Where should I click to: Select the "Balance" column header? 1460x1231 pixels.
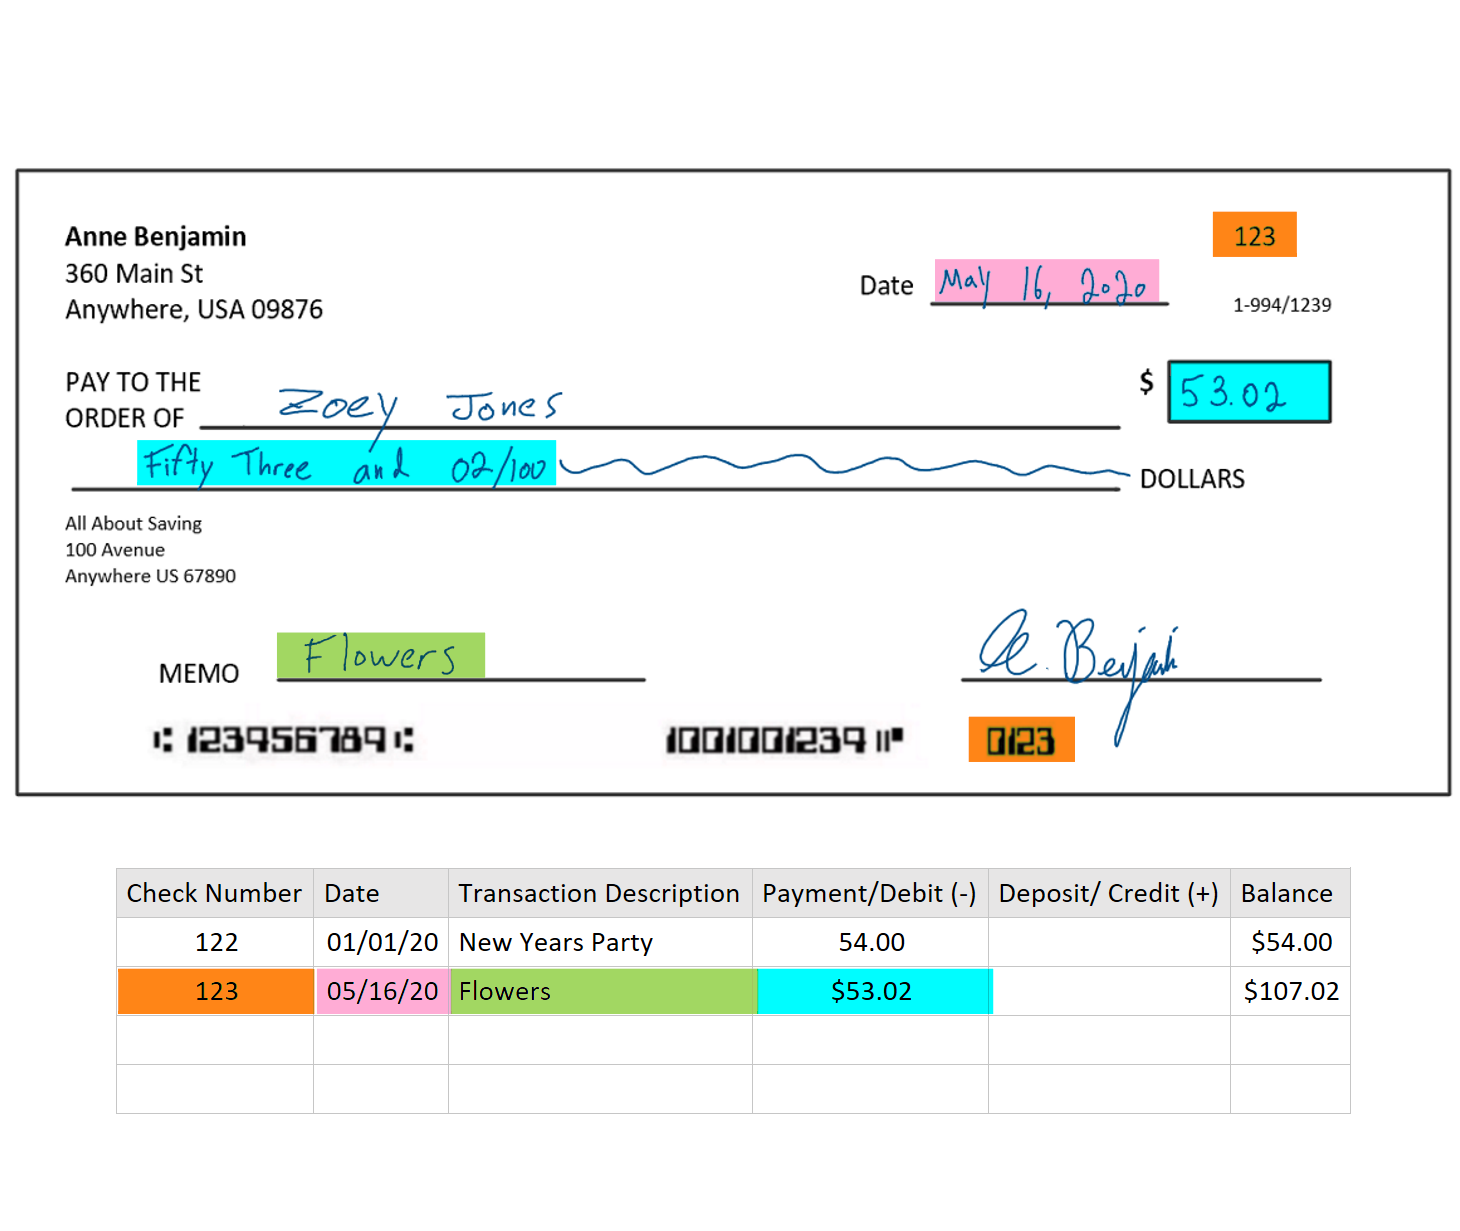click(x=1290, y=893)
